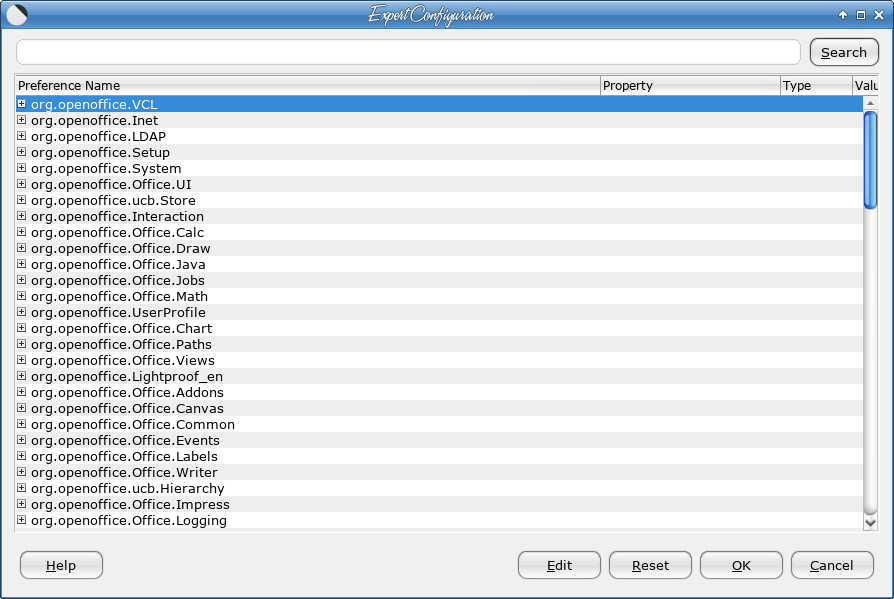894x599 pixels.
Task: Expand the org.openoffice.VCL node
Action: click(x=22, y=104)
